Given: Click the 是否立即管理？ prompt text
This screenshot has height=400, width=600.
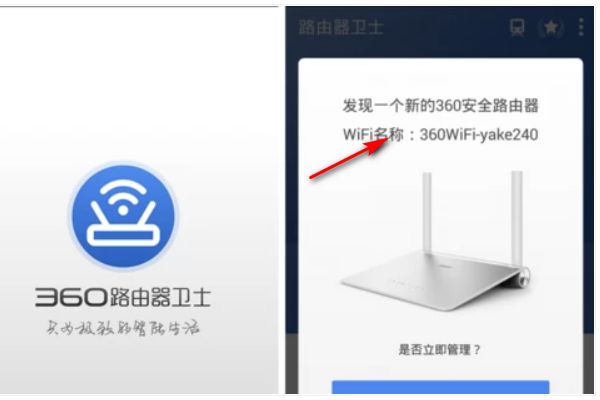Looking at the screenshot, I should (x=440, y=349).
